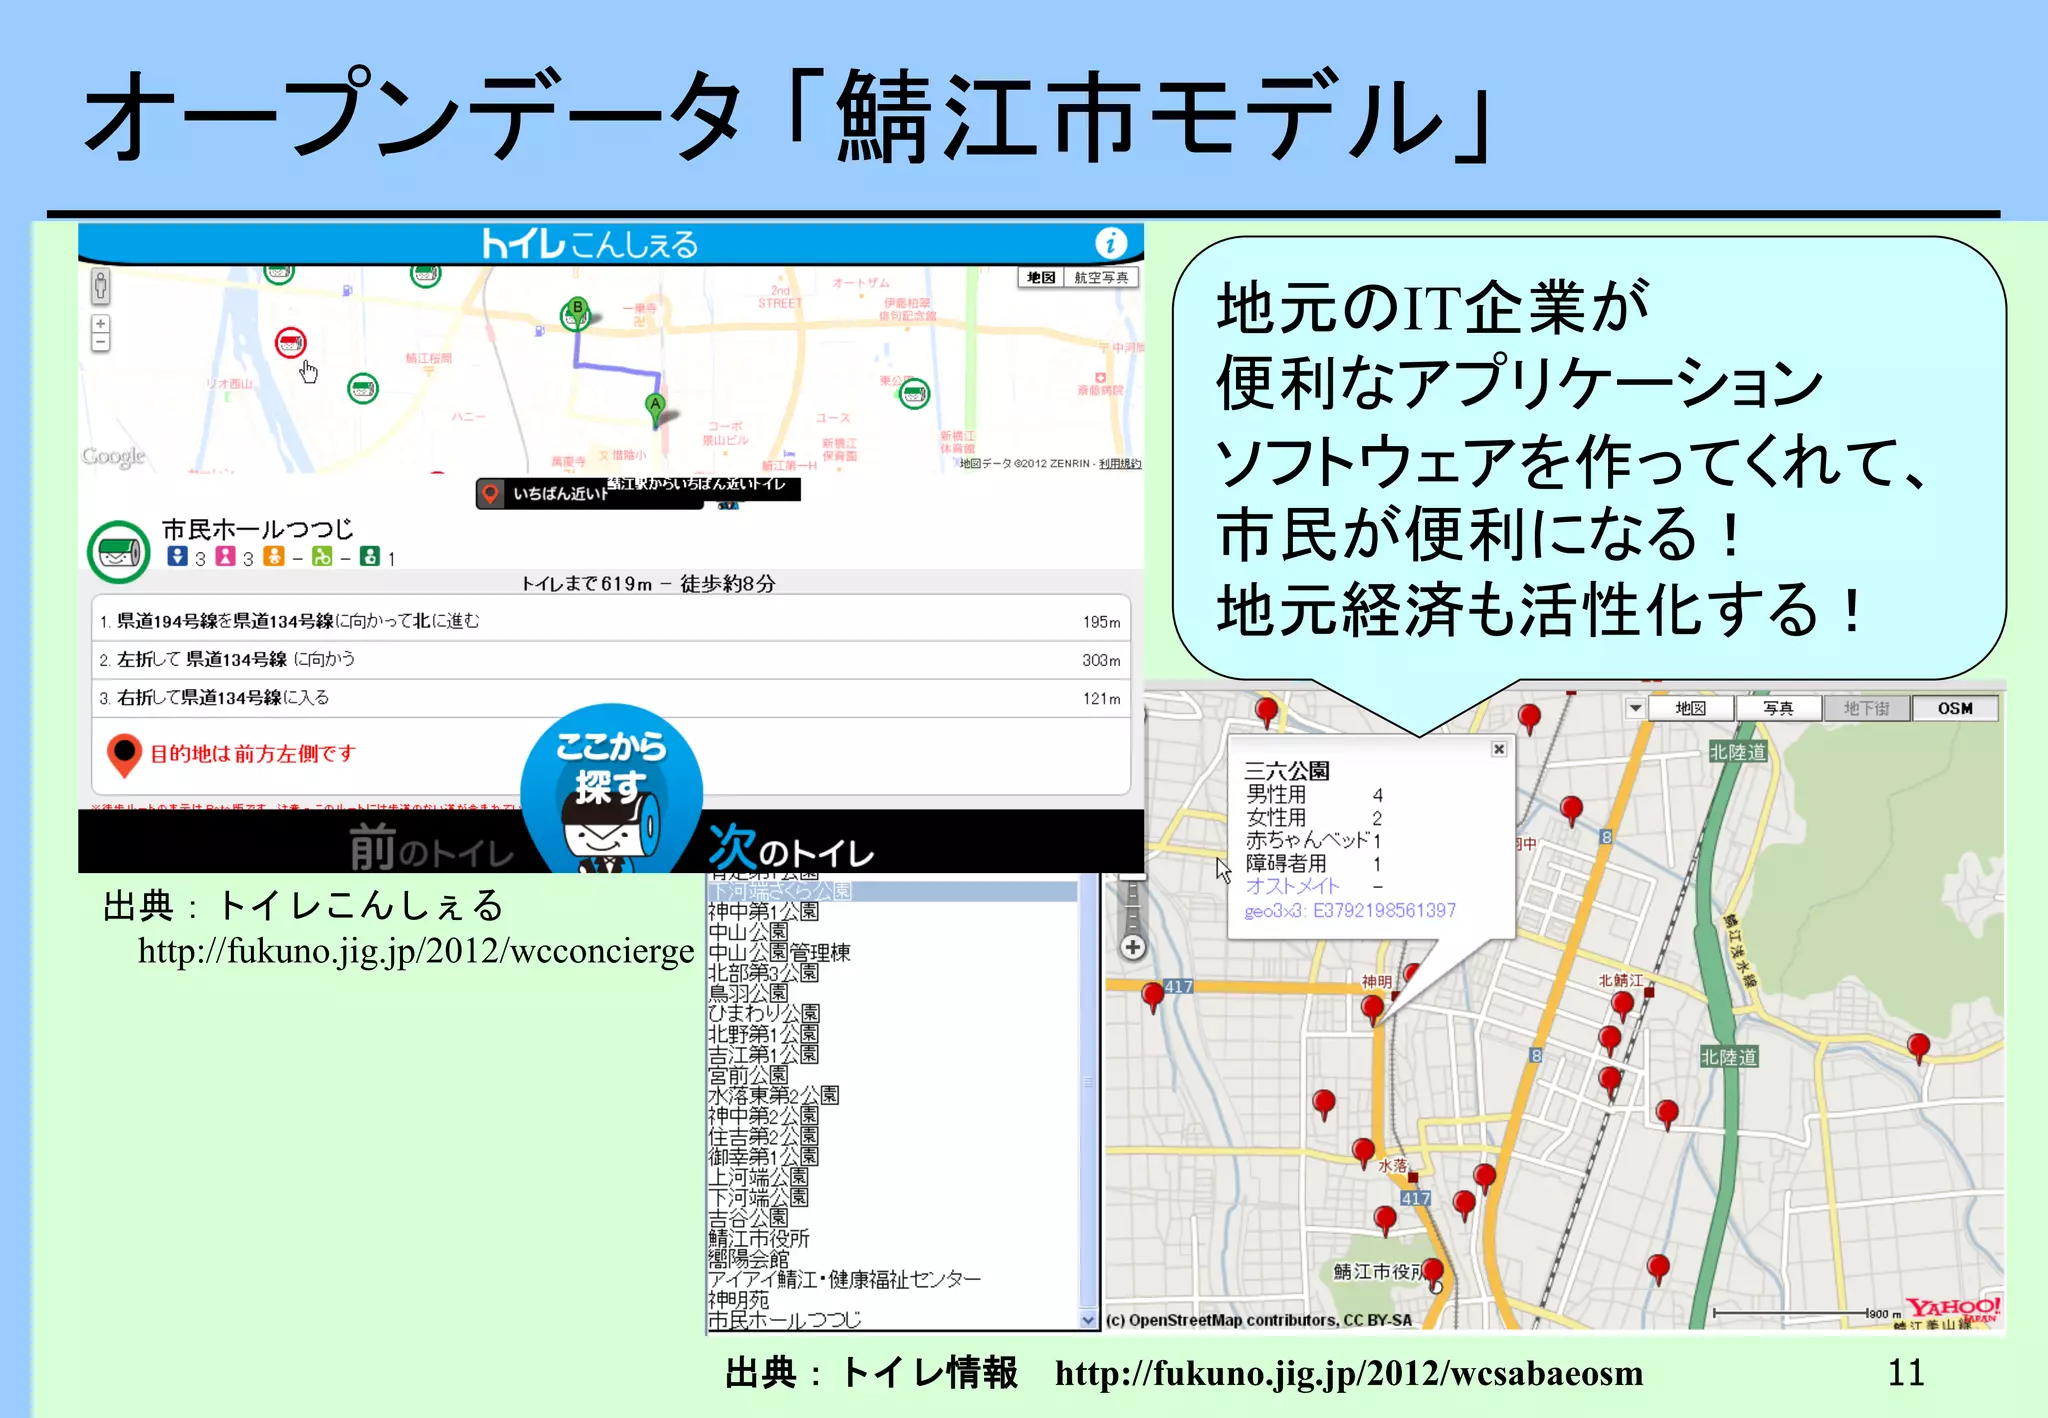Open the wcconcierge source URL
Screen dimensions: 2048x1418
tap(416, 950)
